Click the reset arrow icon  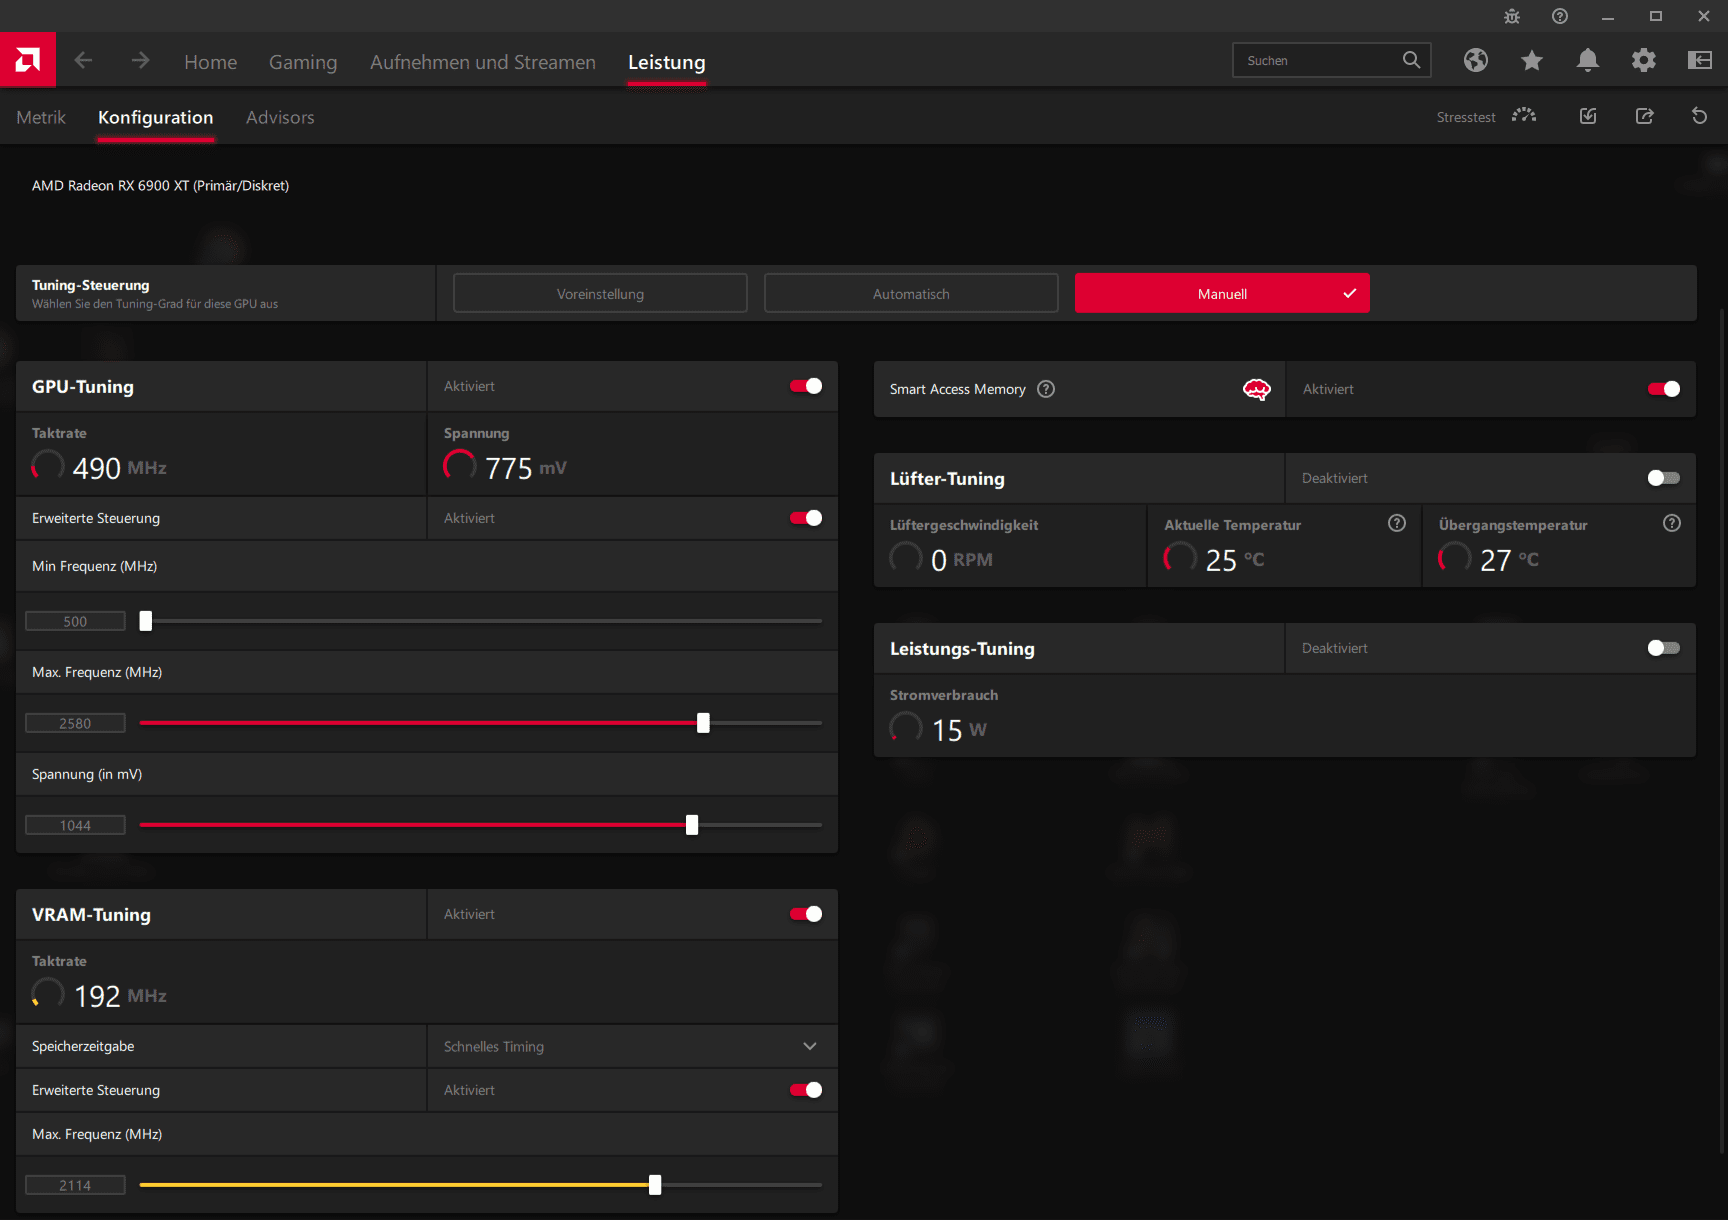tap(1699, 116)
